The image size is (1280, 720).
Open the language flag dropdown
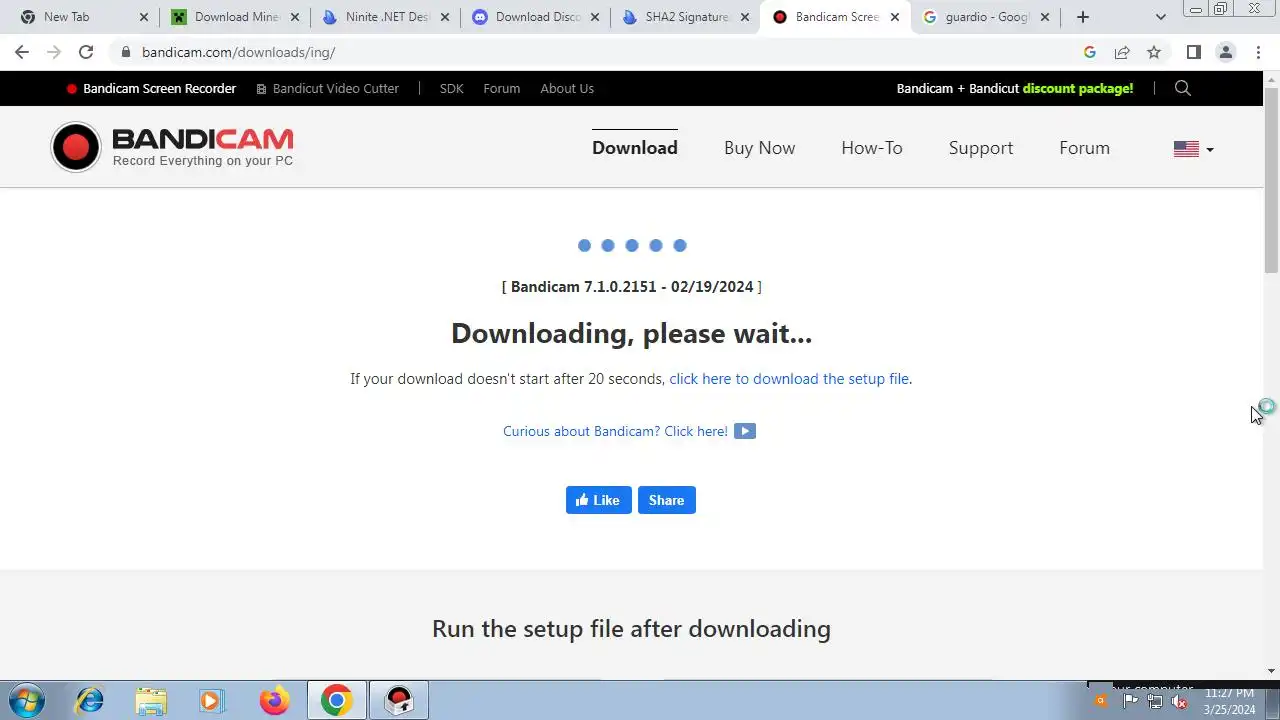(1193, 149)
